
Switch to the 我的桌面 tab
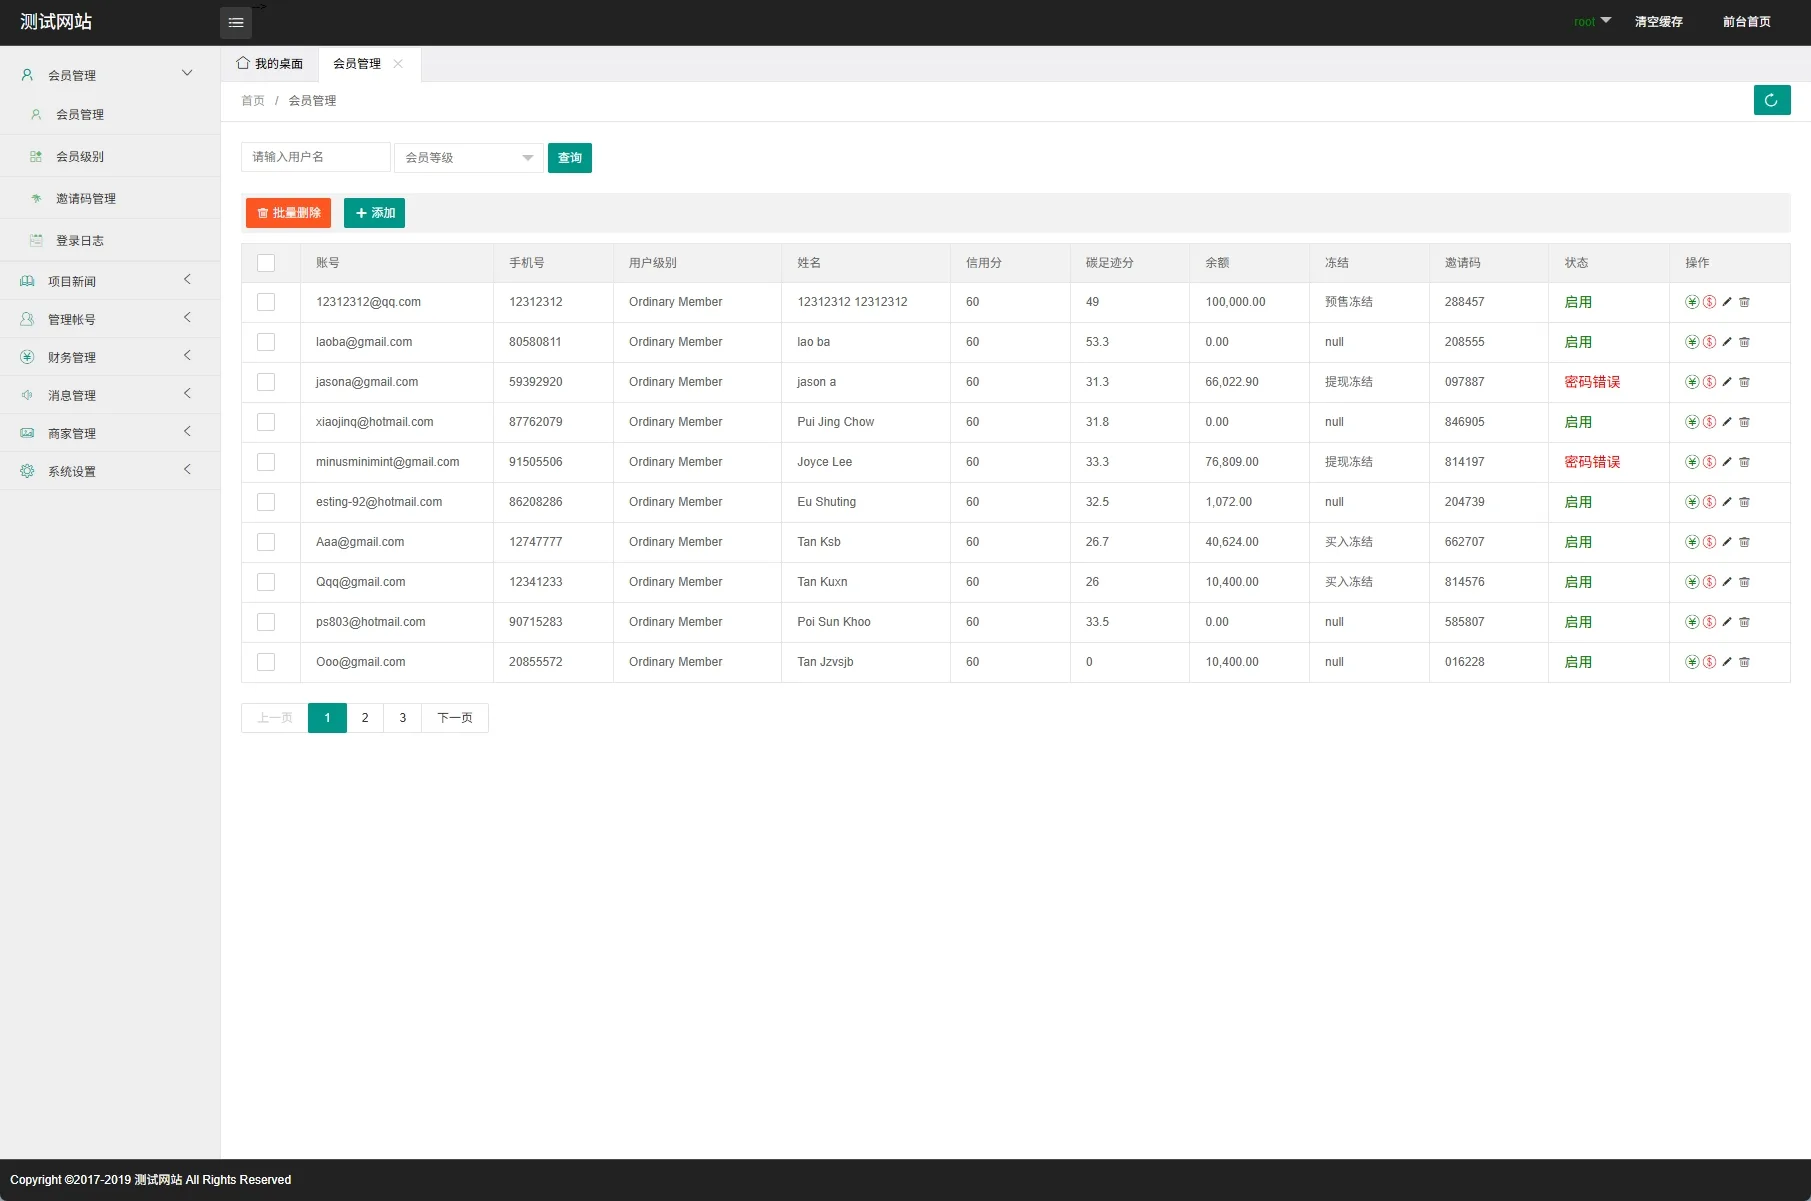(x=270, y=64)
